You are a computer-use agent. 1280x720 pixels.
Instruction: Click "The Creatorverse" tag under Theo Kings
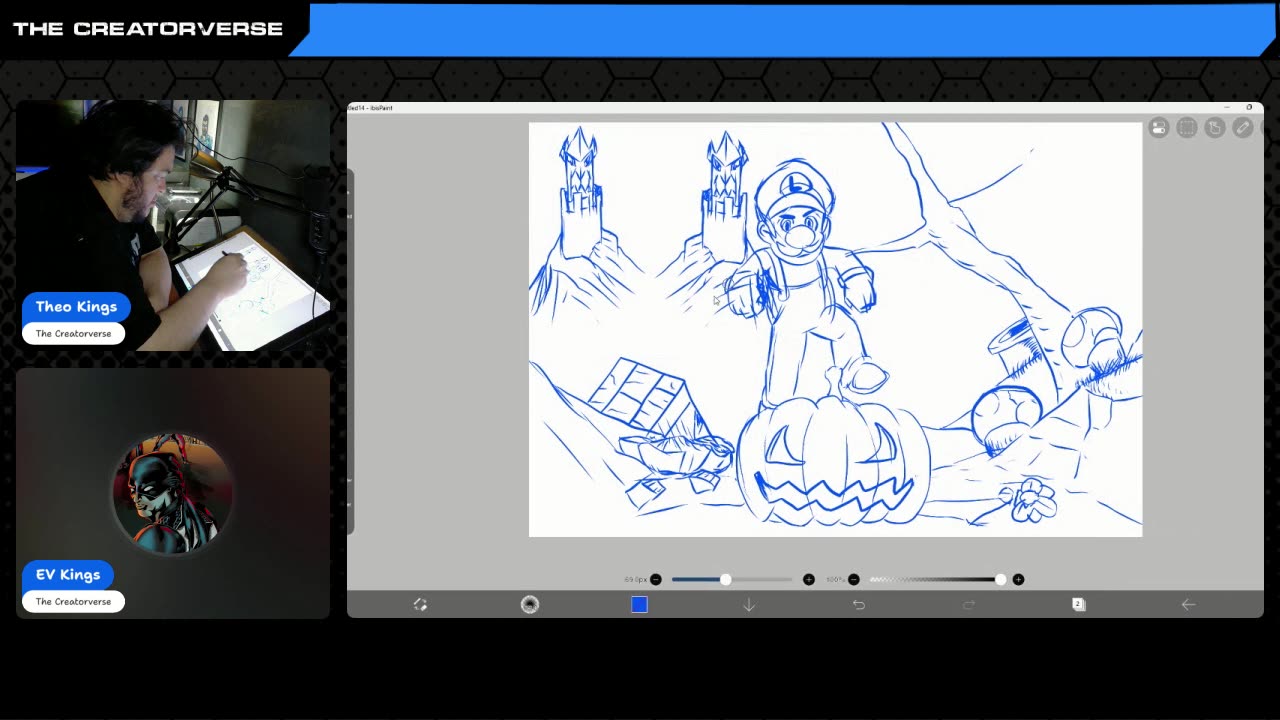pos(73,334)
